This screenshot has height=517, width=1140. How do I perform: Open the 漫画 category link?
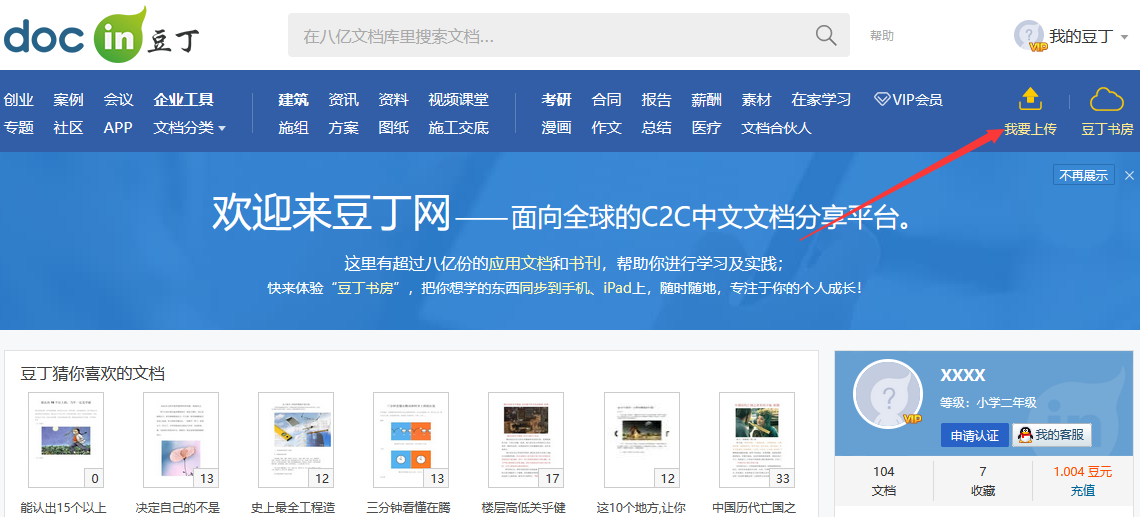(557, 128)
